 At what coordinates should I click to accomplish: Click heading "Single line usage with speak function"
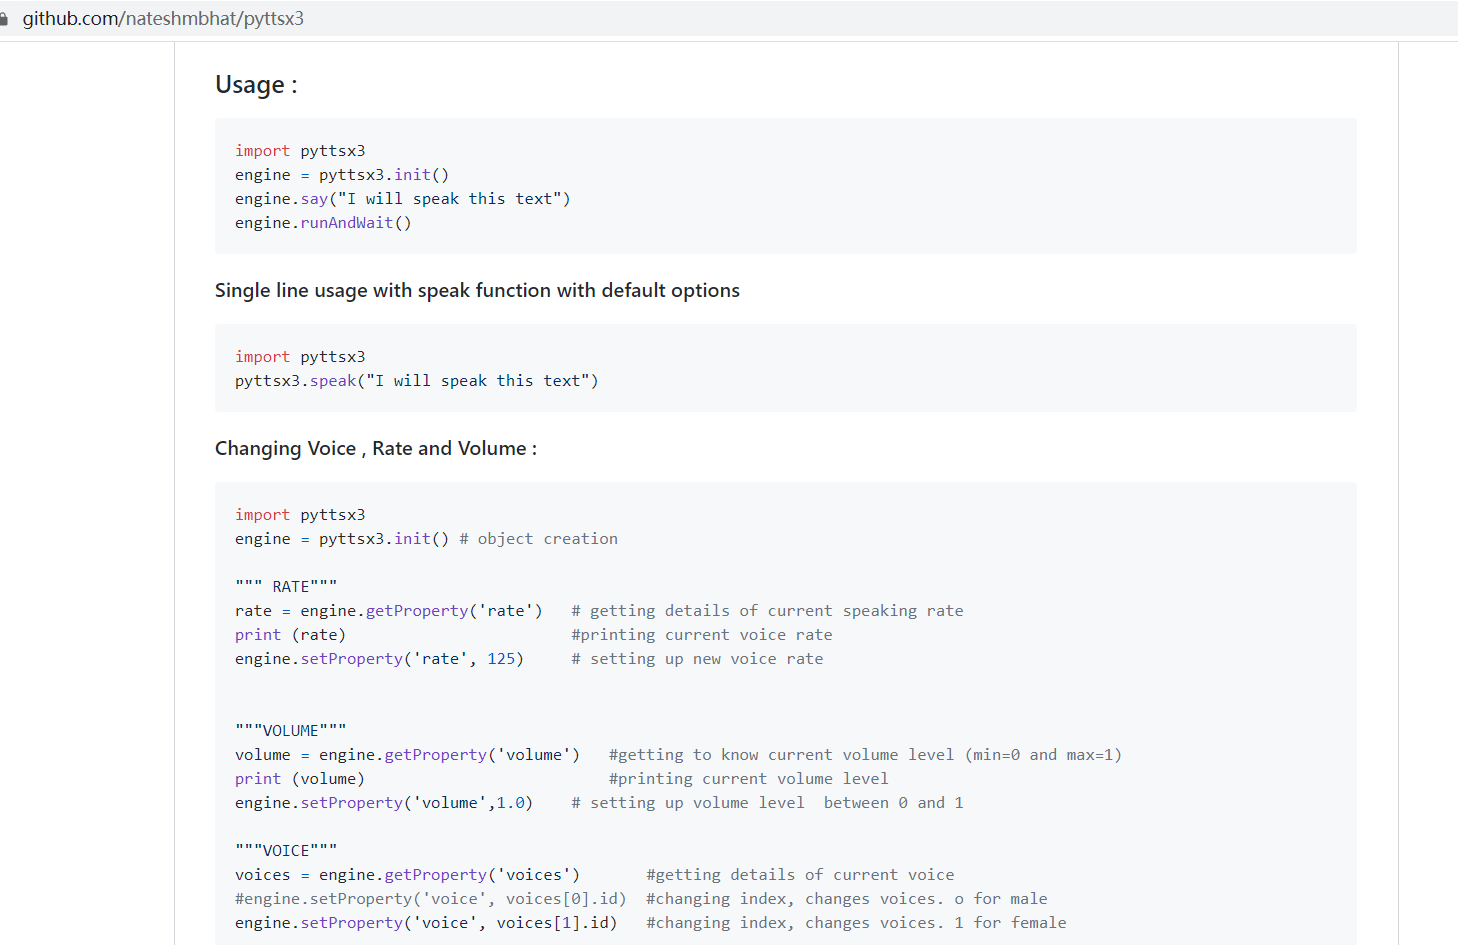(477, 290)
